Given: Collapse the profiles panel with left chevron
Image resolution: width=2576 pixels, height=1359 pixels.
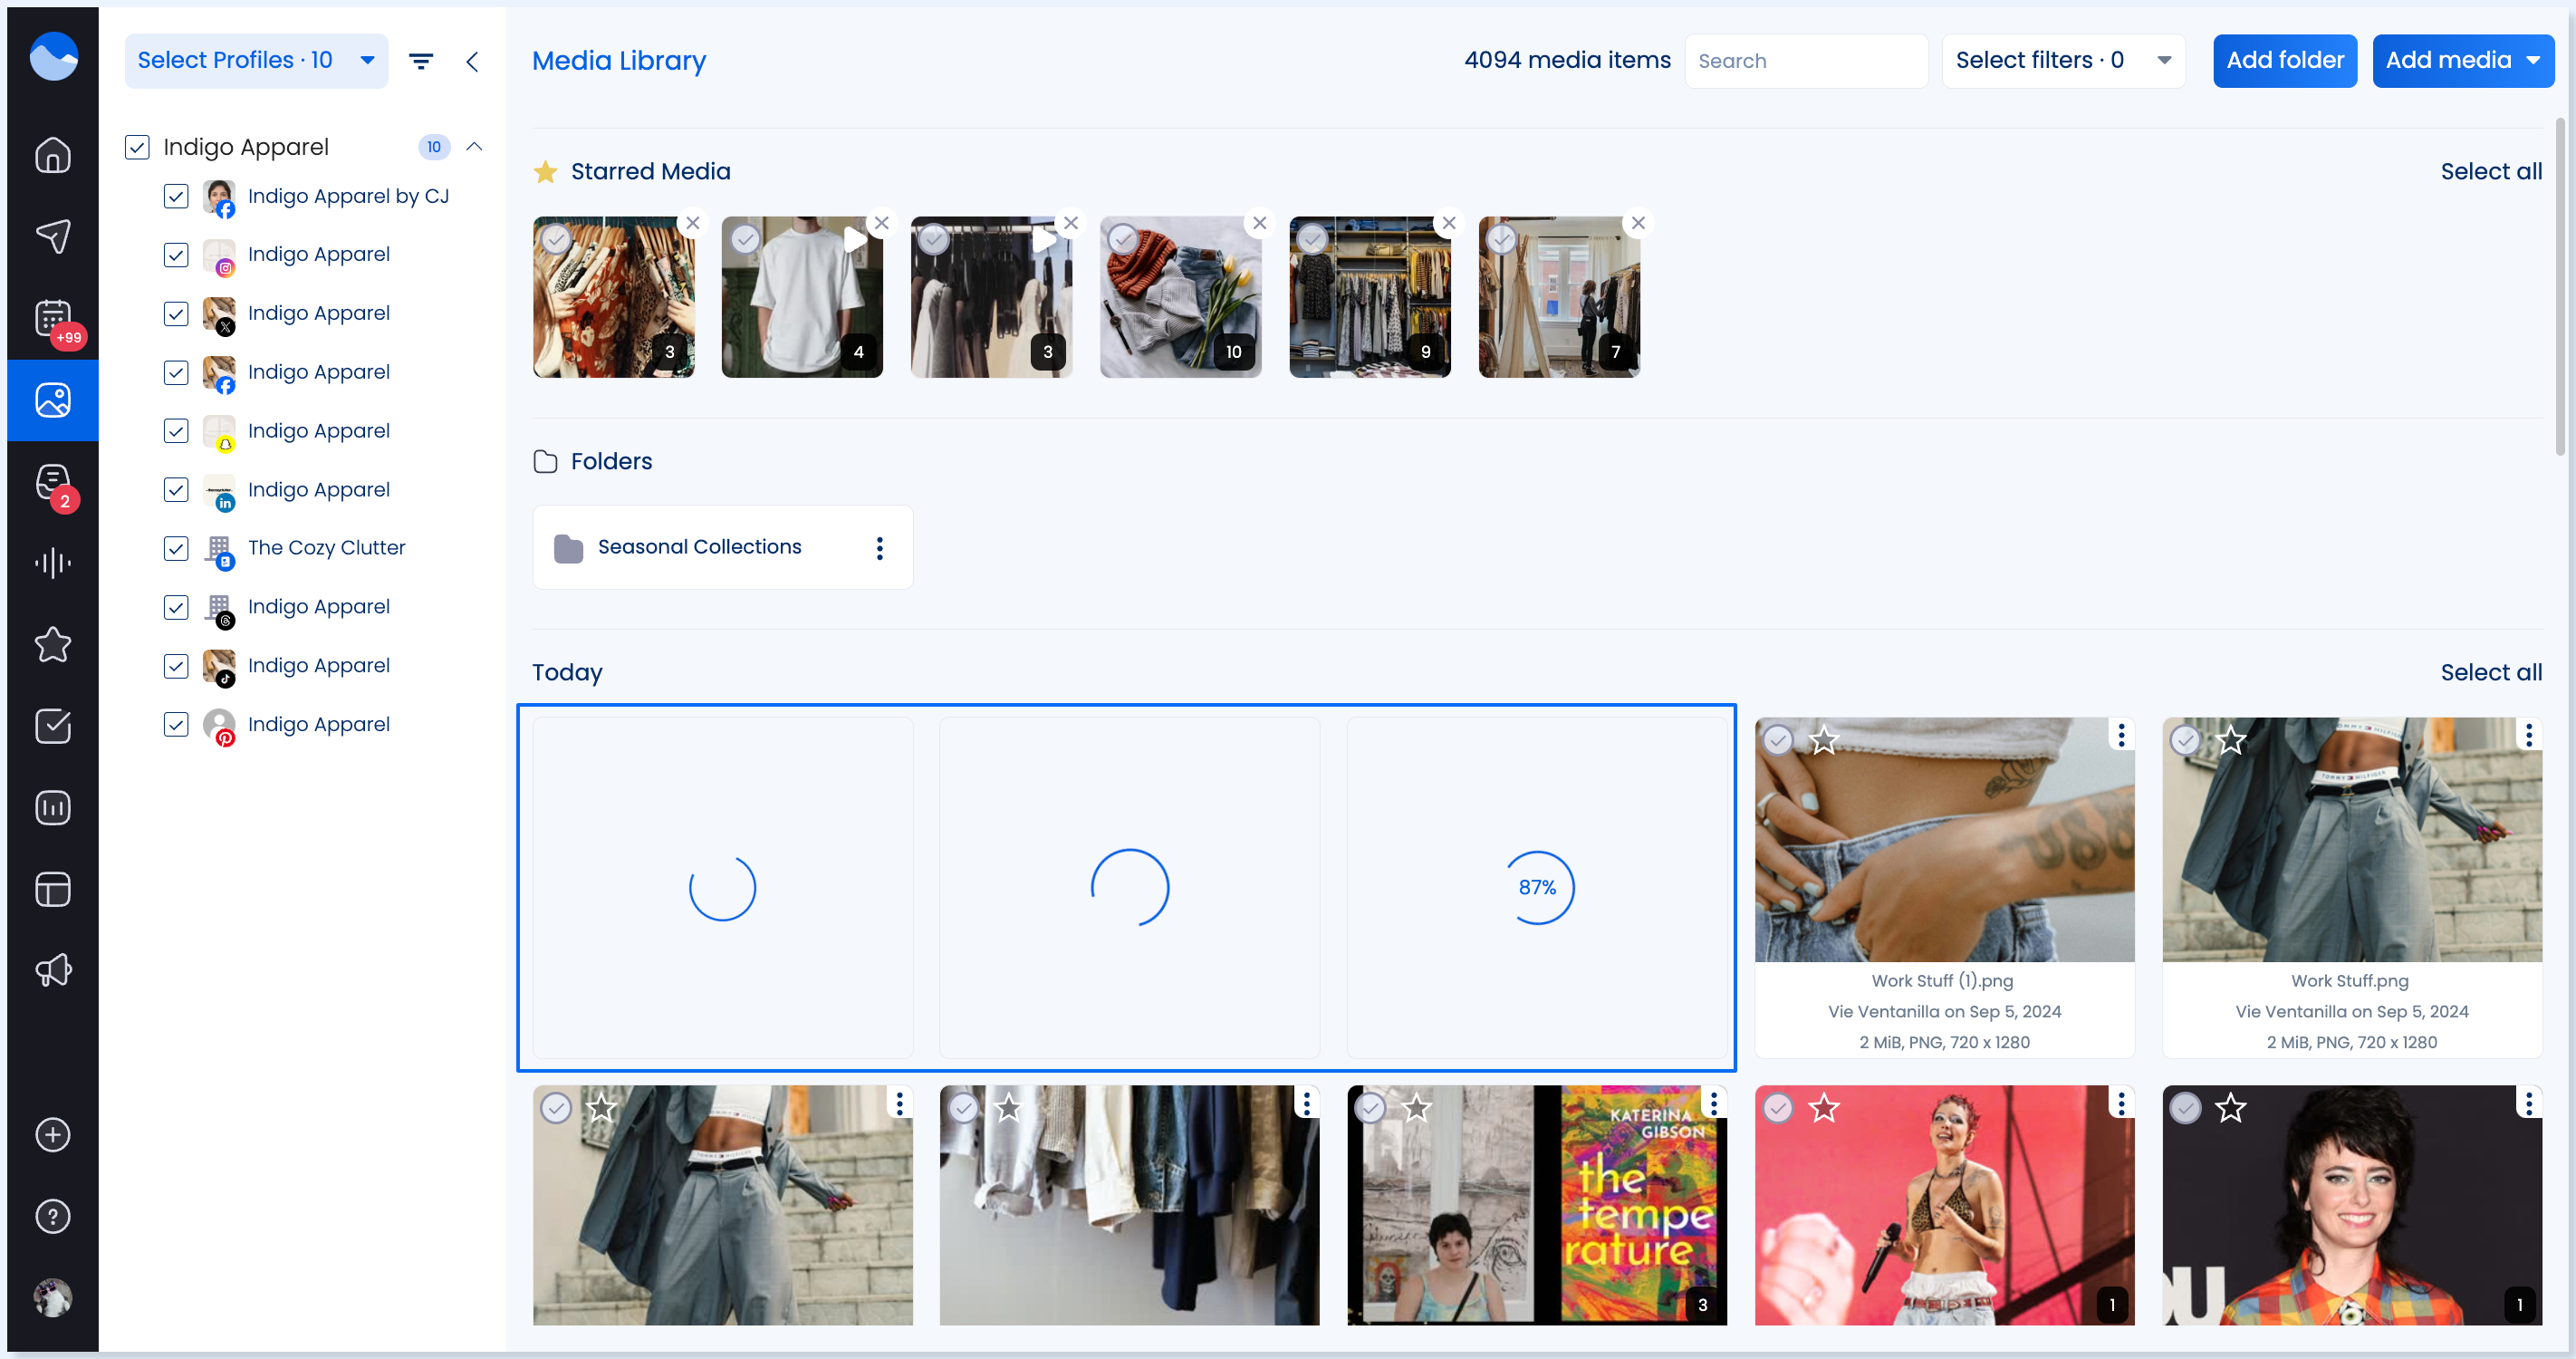Looking at the screenshot, I should point(472,61).
